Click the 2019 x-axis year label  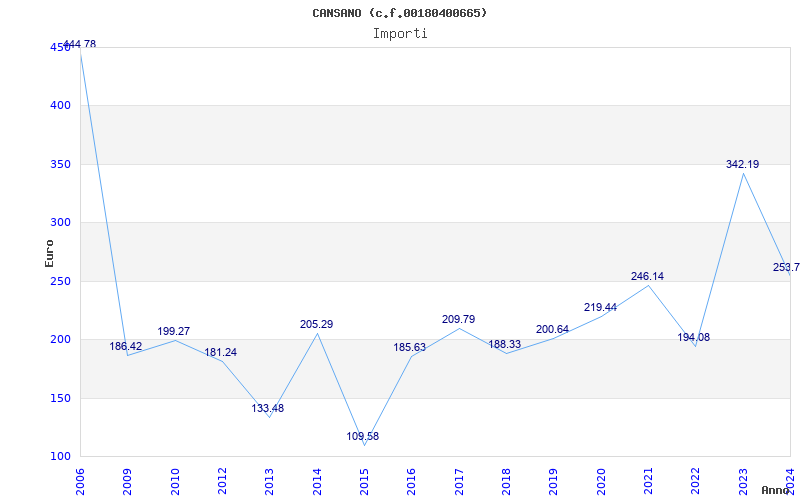pos(554,481)
